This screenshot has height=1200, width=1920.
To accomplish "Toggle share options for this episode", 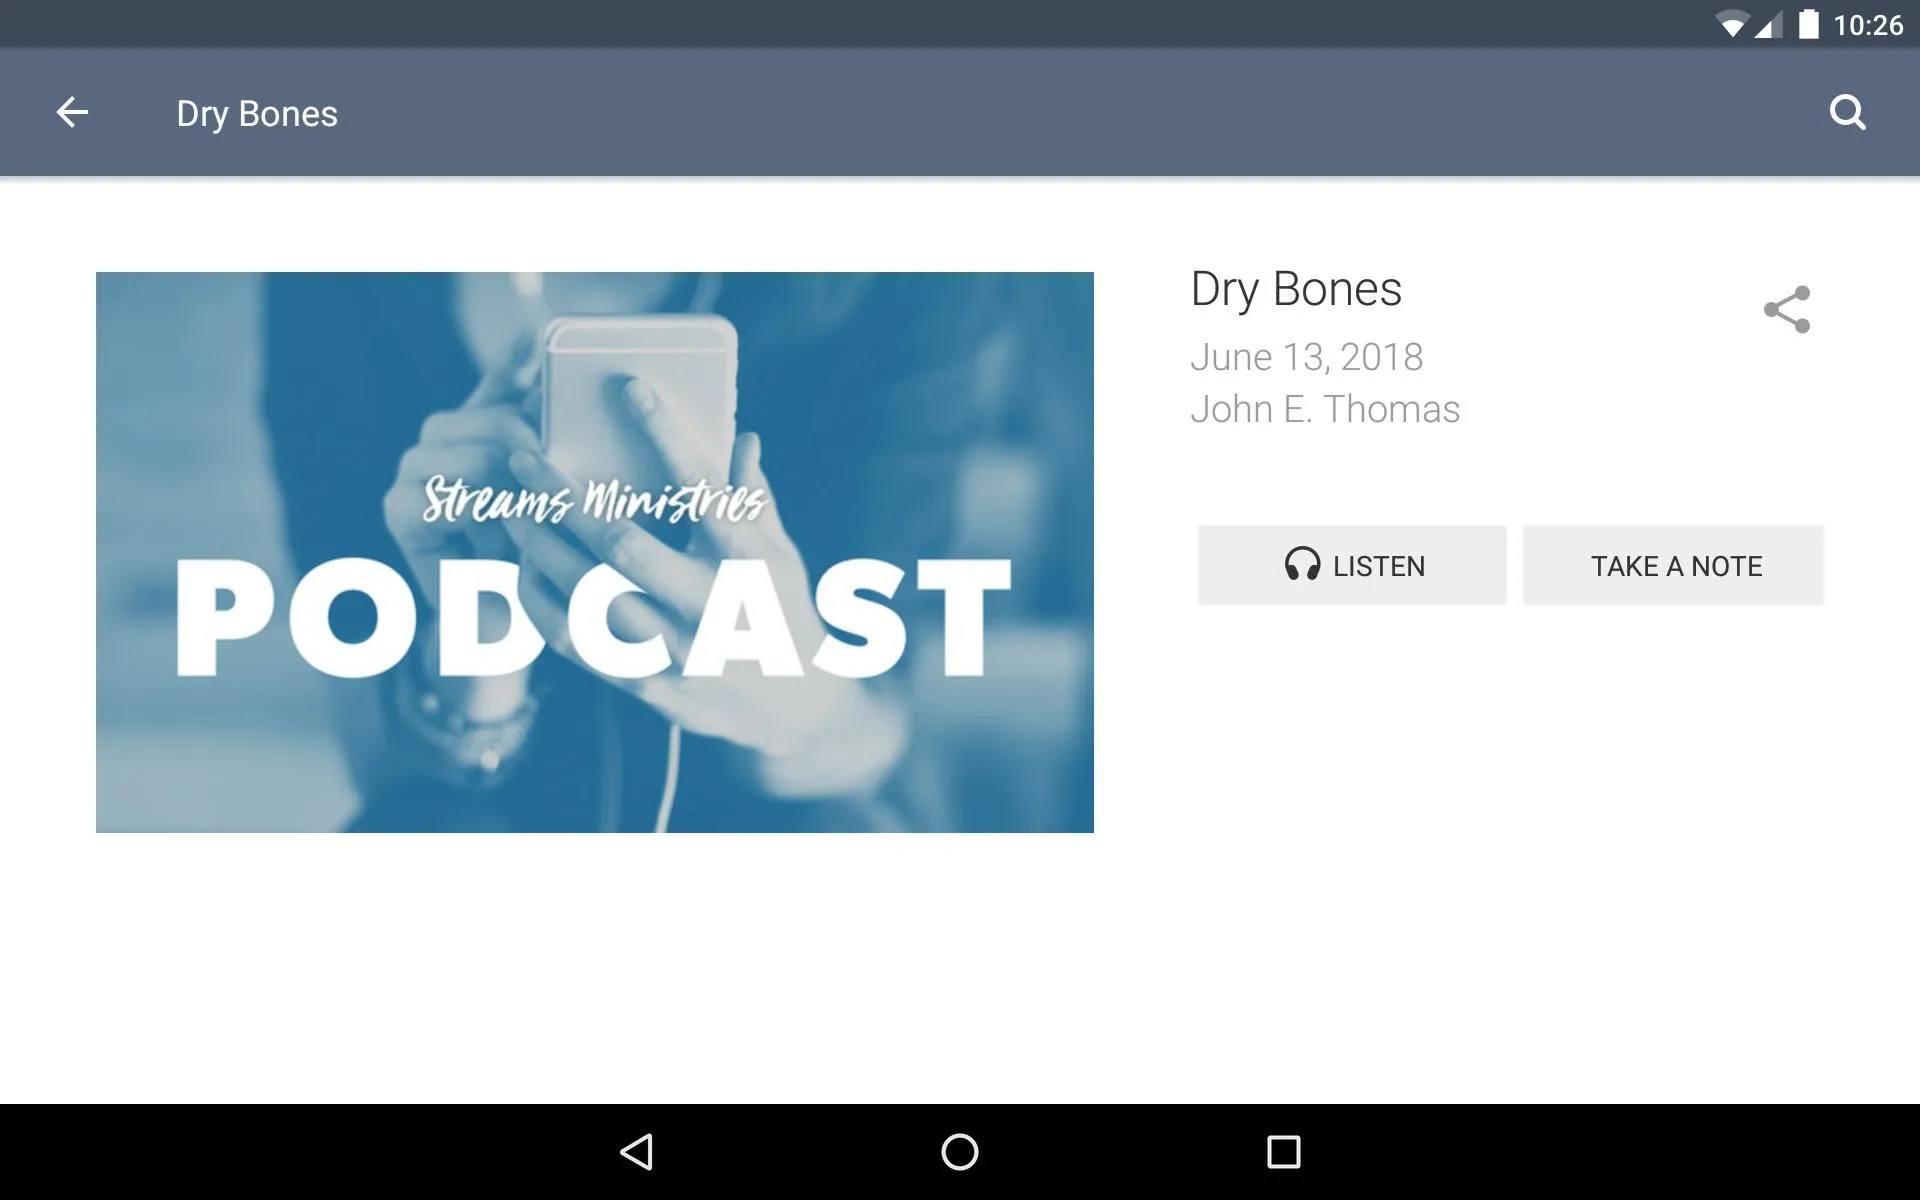I will (1786, 308).
